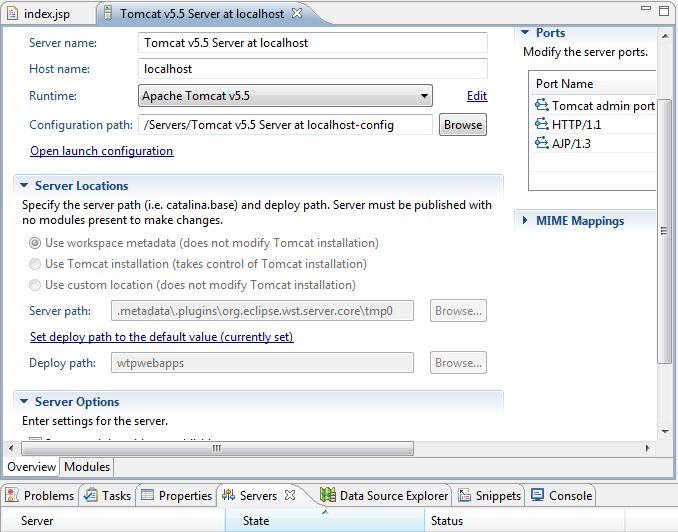Click the Deploy path field
The image size is (678, 532).
[x=262, y=363]
